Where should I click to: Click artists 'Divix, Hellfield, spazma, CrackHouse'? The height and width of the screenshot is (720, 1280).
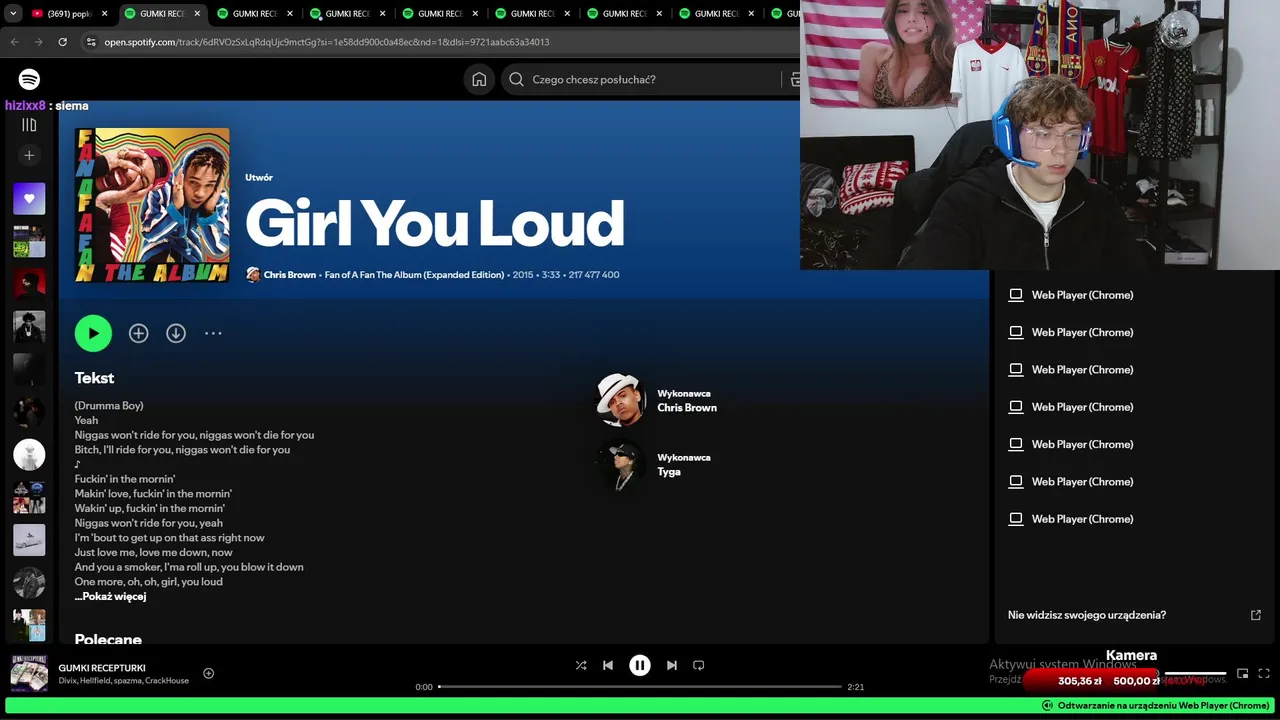click(124, 681)
